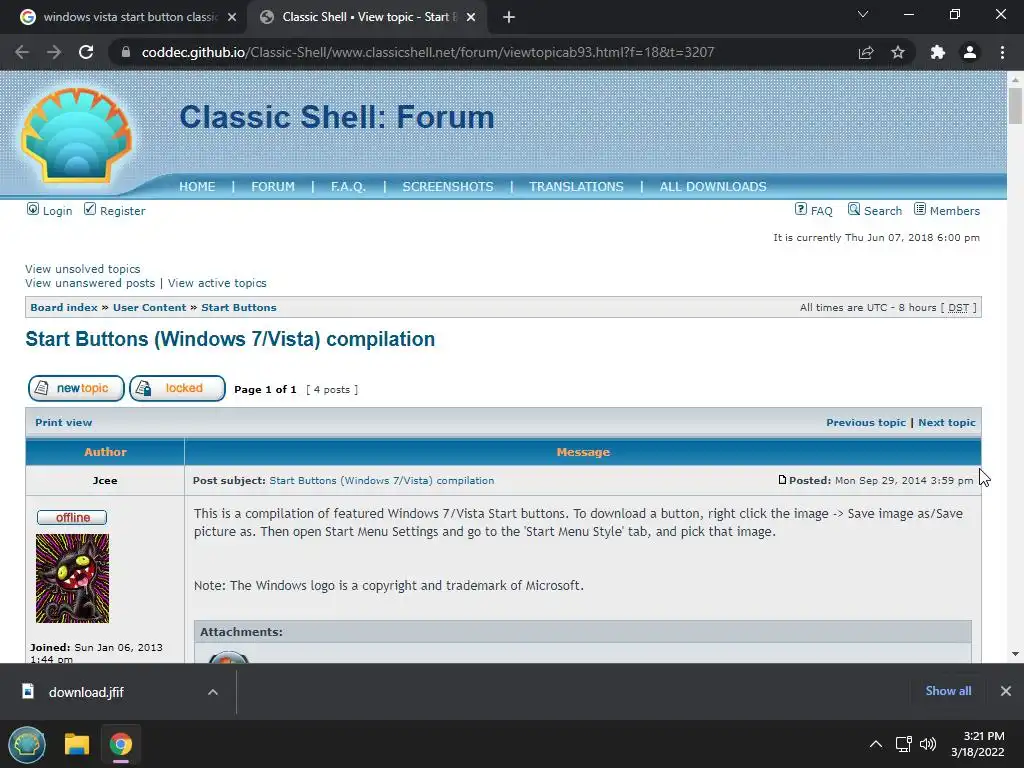The height and width of the screenshot is (768, 1024).
Task: Bookmark this page with the star
Action: click(x=898, y=52)
